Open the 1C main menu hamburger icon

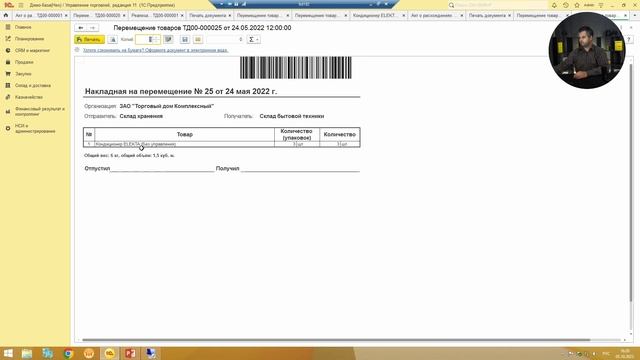[x=21, y=5]
